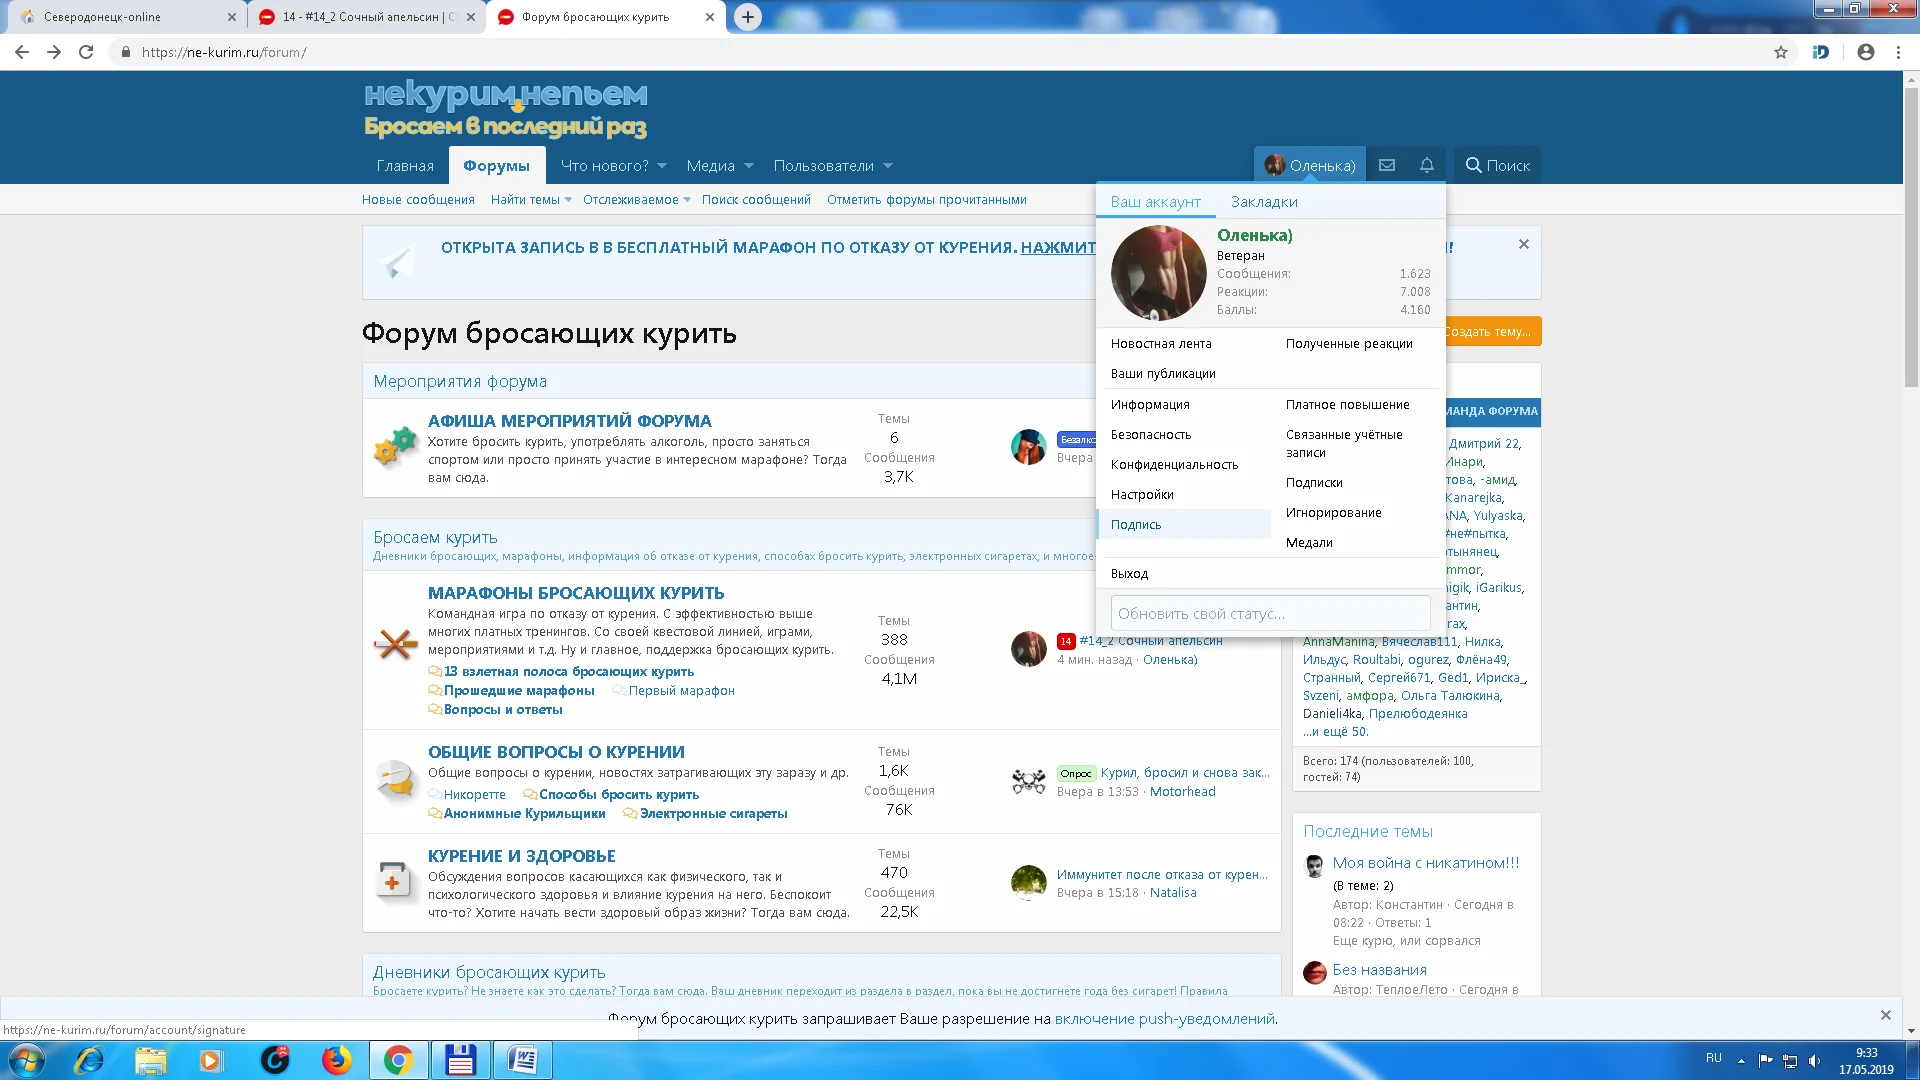Click the first-aid kit icon beside Курение и здоровье
Screen dimensions: 1920x1080
pos(393,880)
